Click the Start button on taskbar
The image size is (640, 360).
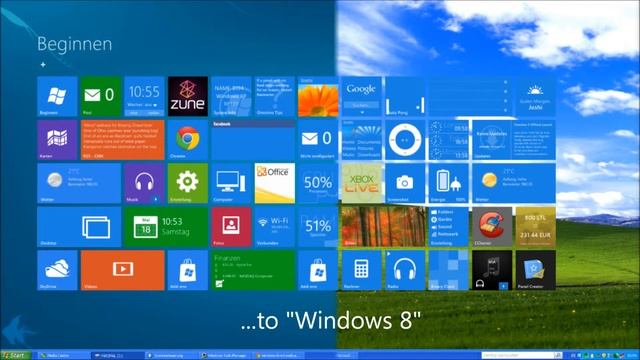point(16,356)
